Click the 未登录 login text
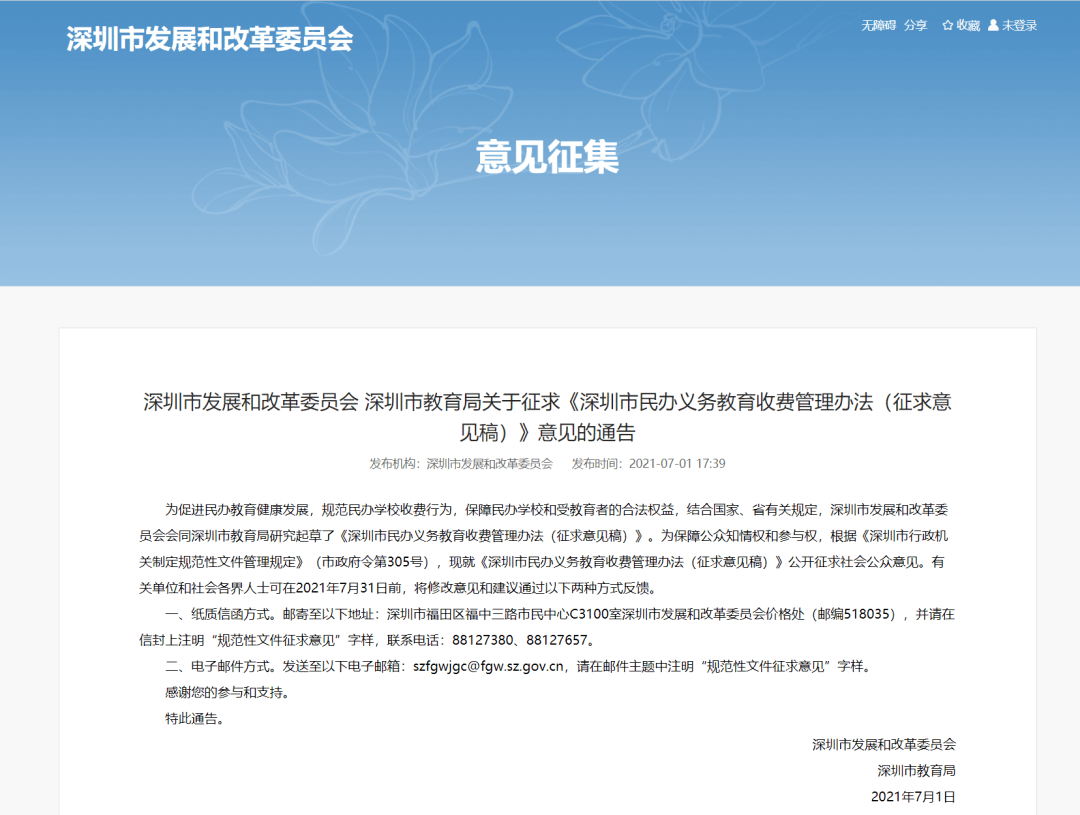This screenshot has width=1080, height=815. tap(1020, 26)
